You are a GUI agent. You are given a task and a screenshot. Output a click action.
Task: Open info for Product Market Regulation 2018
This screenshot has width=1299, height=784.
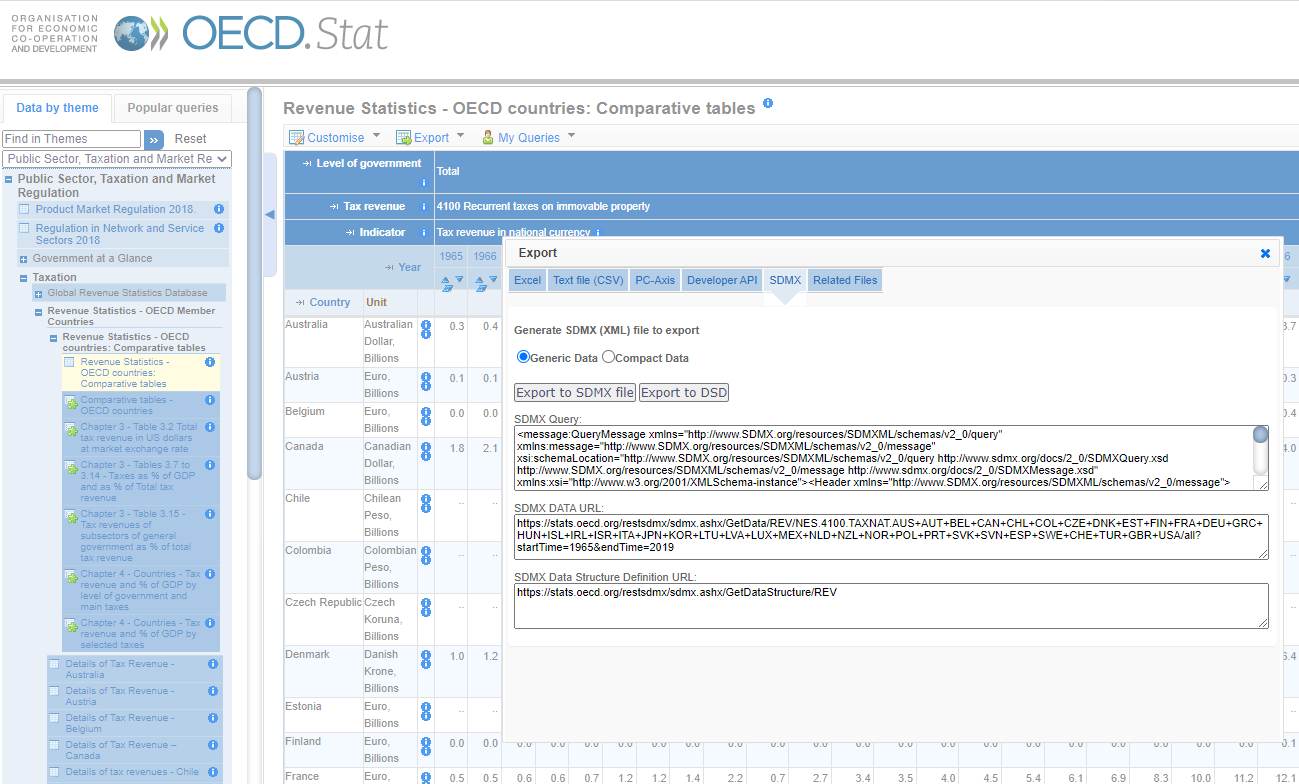218,209
